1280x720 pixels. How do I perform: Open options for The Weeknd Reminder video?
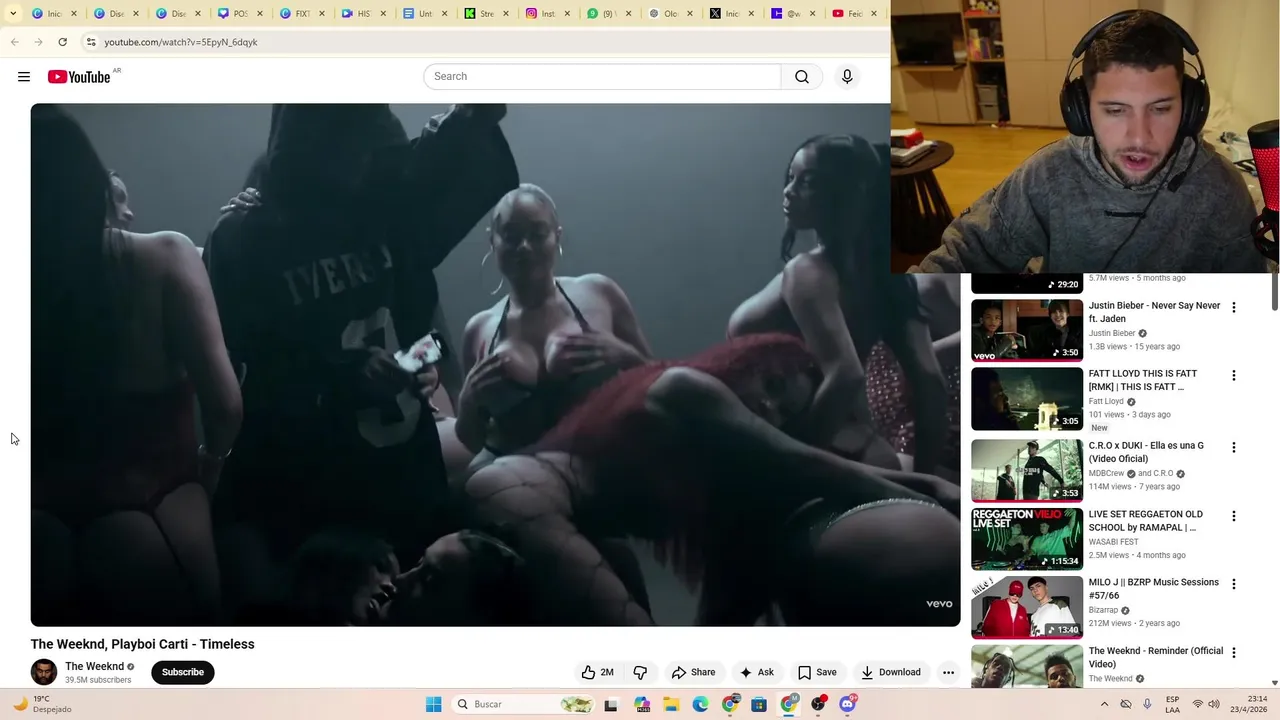pyautogui.click(x=1234, y=653)
